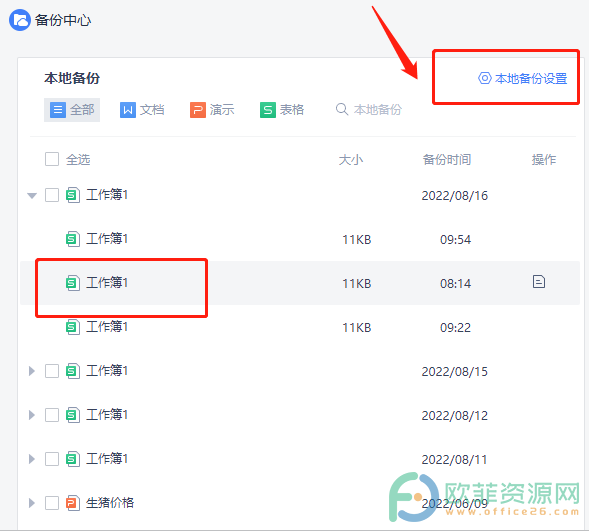This screenshot has height=531, width=589.
Task: Click the 备份中心 cloud logo icon
Action: tap(20, 20)
